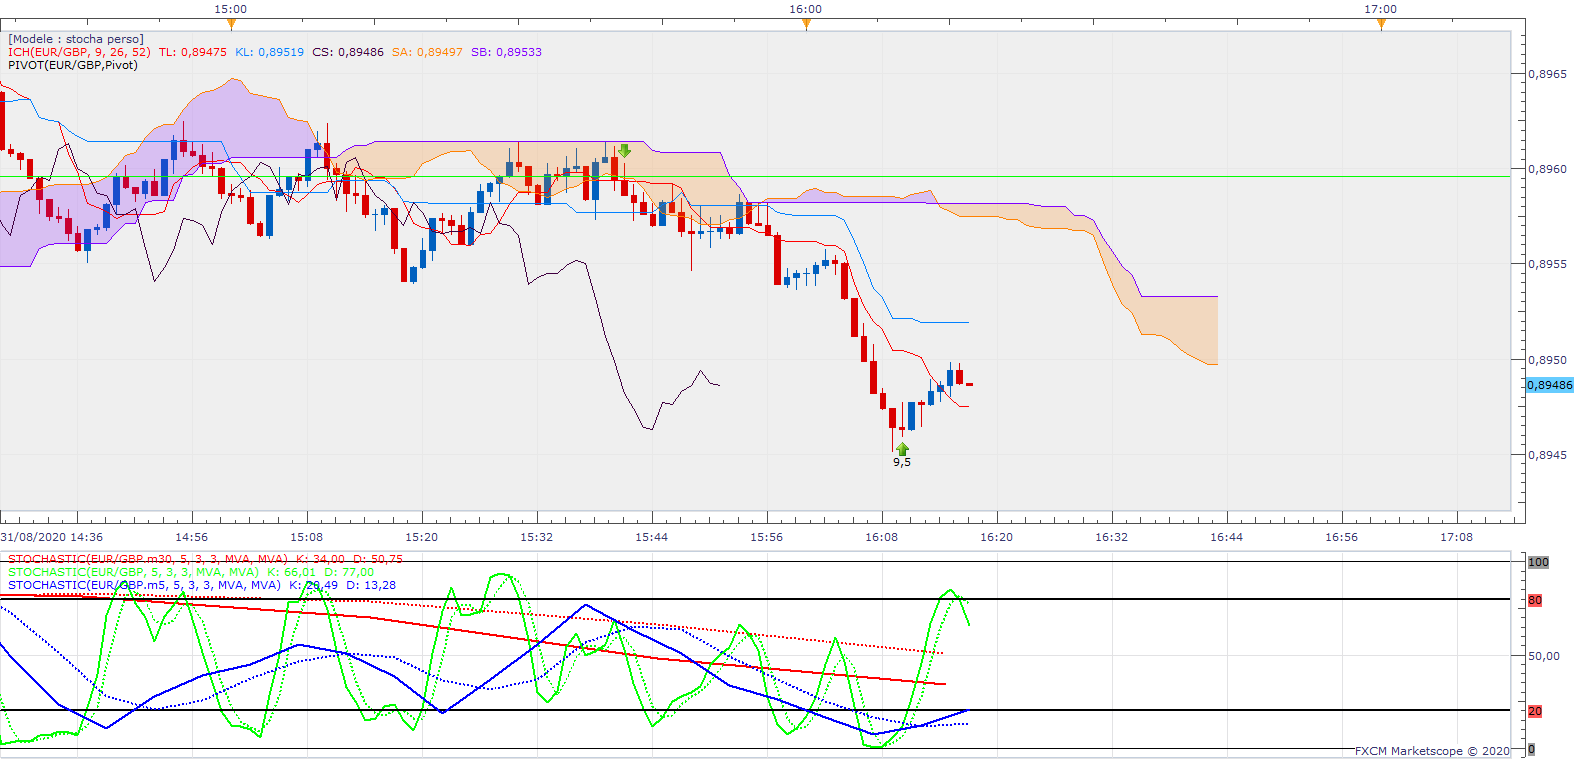This screenshot has width=1583, height=760.
Task: Click the stochastic scale label 100
Action: tap(1538, 562)
